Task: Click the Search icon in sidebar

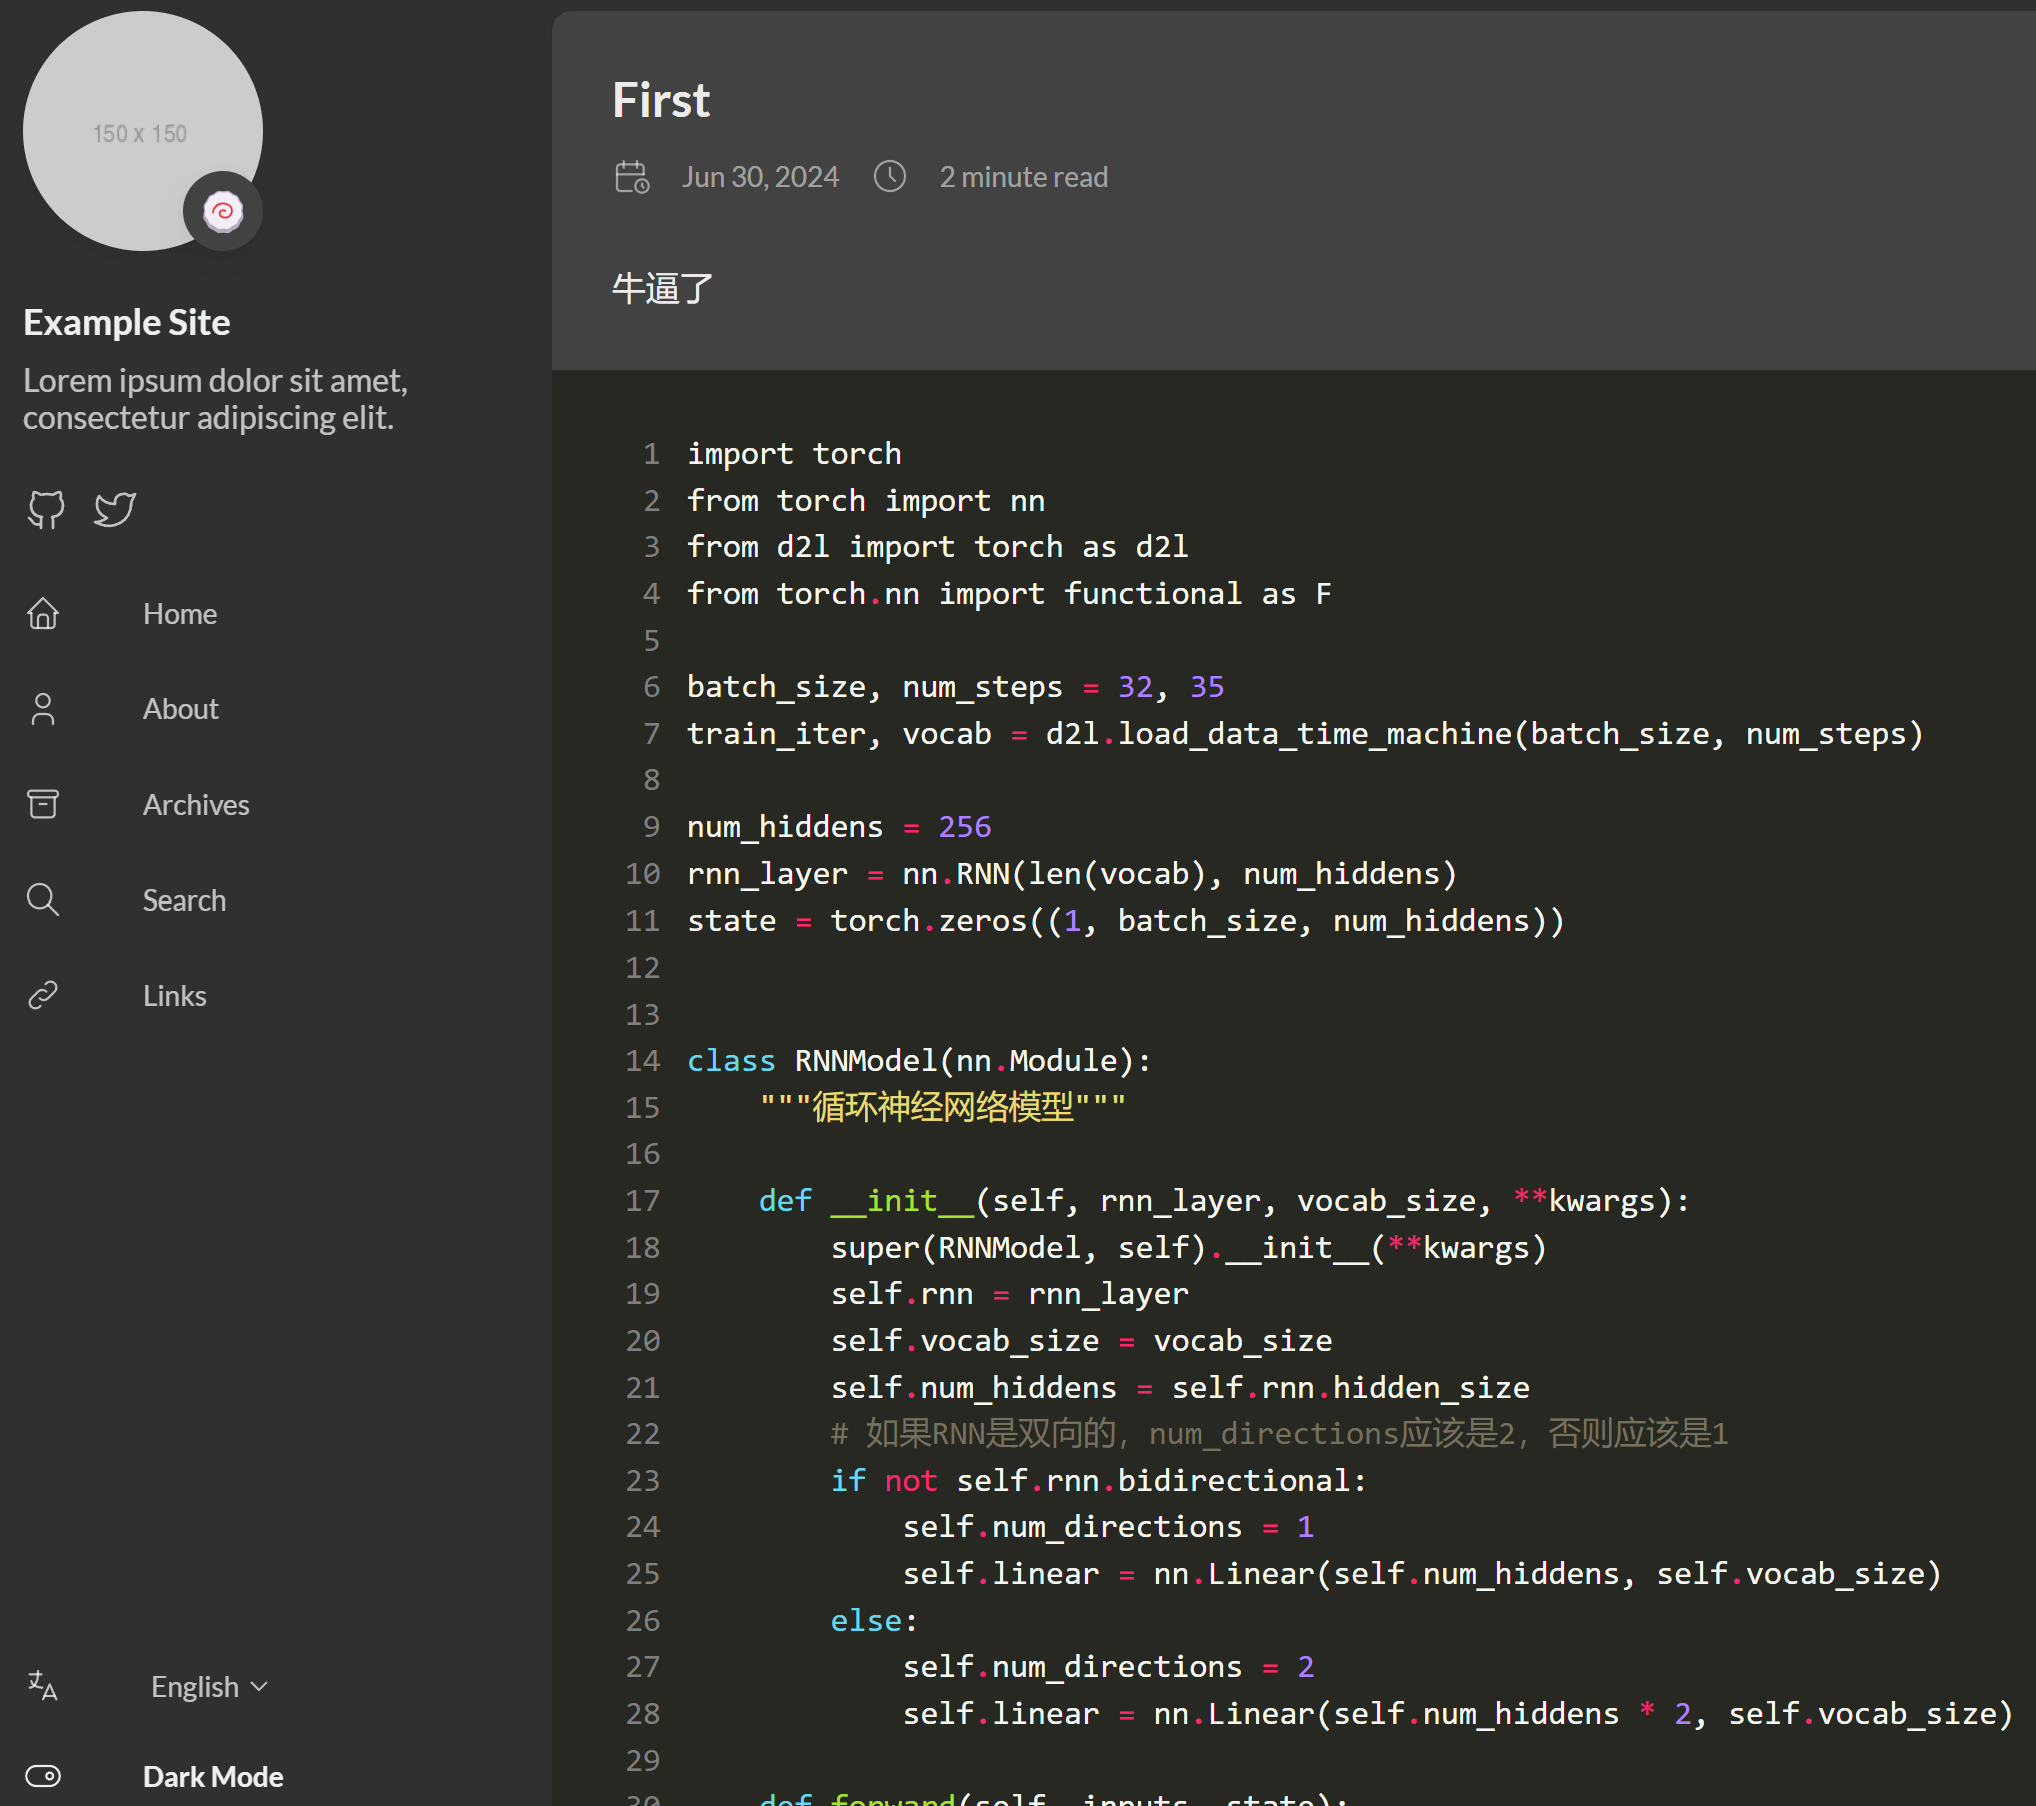Action: pyautogui.click(x=44, y=900)
